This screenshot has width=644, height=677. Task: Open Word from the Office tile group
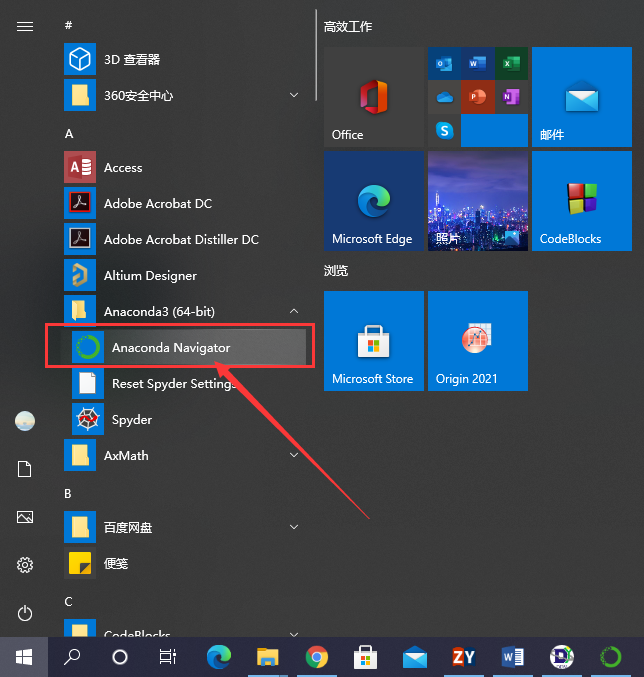pos(477,64)
